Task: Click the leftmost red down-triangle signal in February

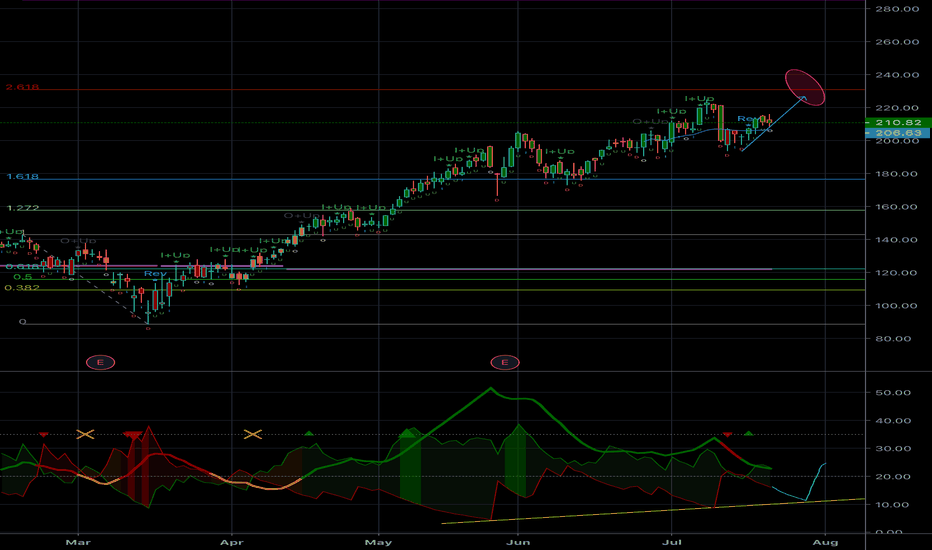Action: tap(43, 435)
